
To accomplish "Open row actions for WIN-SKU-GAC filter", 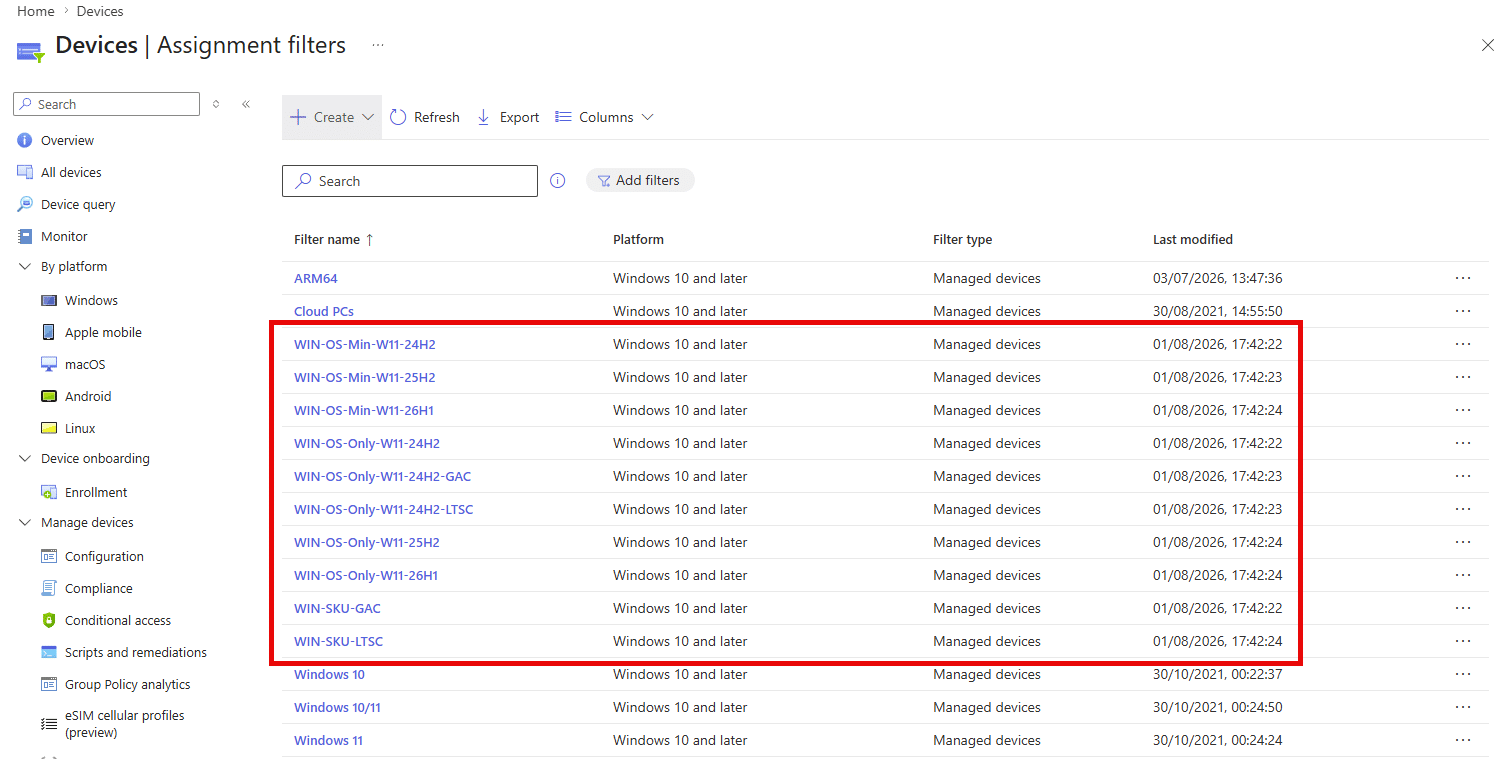I will [1463, 608].
